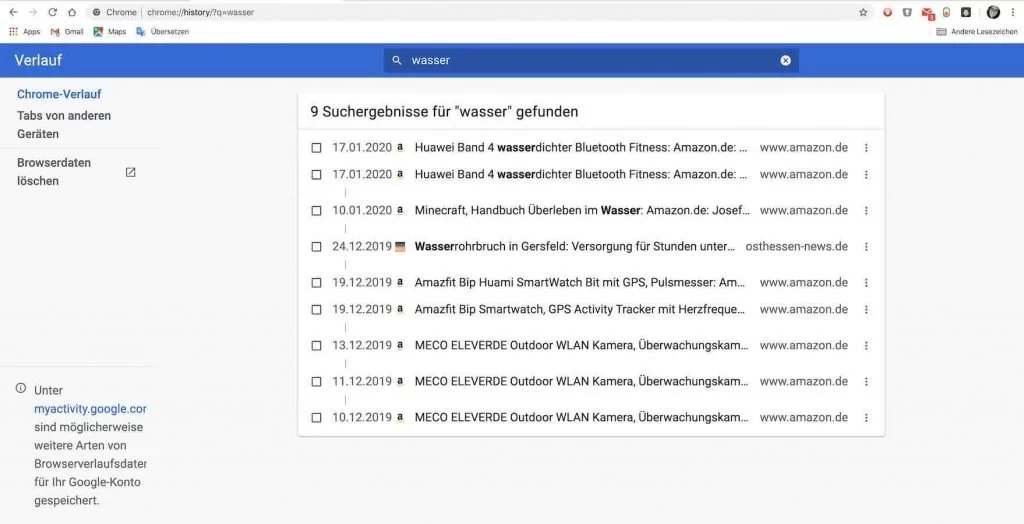Focus the history search field containing wasser
The image size is (1024, 524).
[591, 60]
